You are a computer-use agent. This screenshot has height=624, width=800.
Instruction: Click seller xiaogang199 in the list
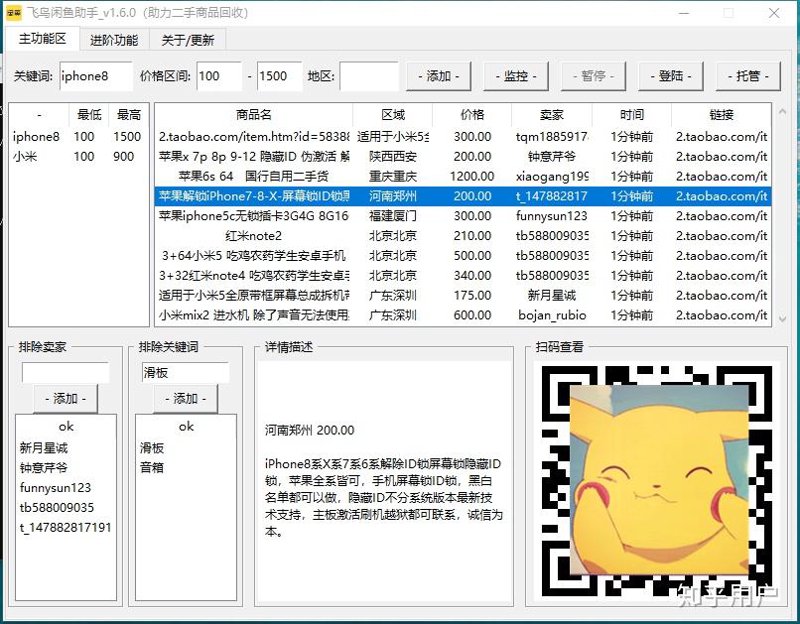(x=552, y=177)
